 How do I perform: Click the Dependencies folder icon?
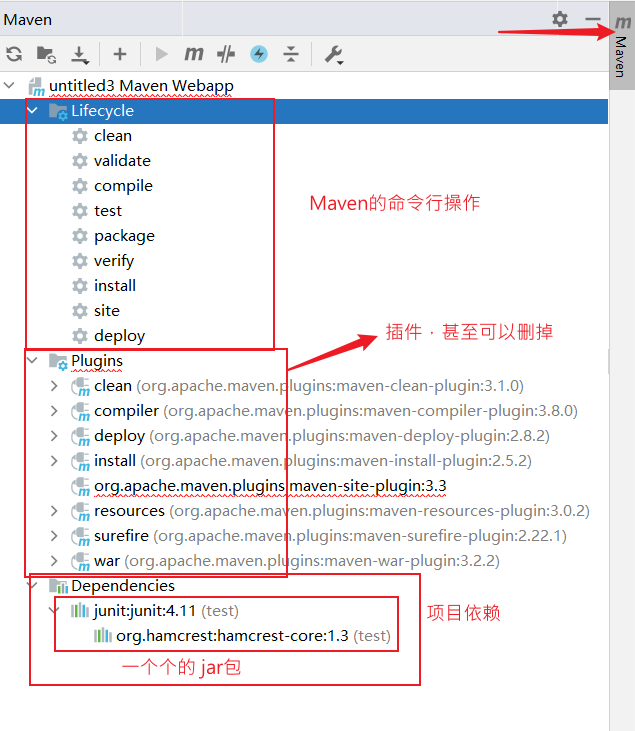coord(59,586)
